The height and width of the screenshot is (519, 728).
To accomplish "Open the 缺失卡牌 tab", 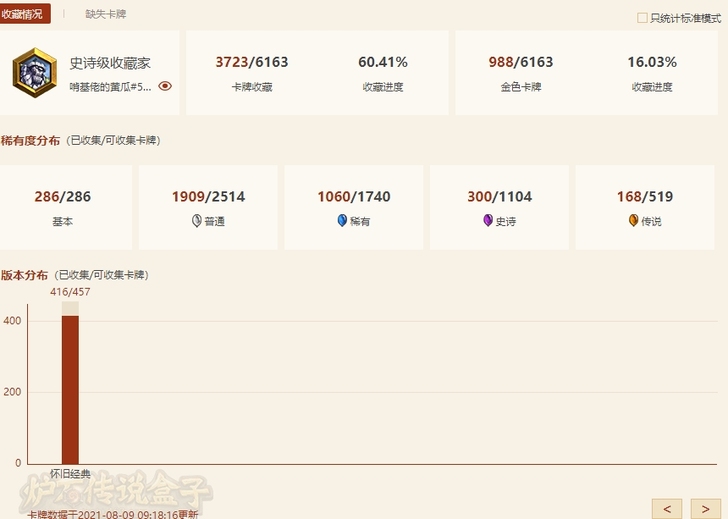I will coord(106,14).
